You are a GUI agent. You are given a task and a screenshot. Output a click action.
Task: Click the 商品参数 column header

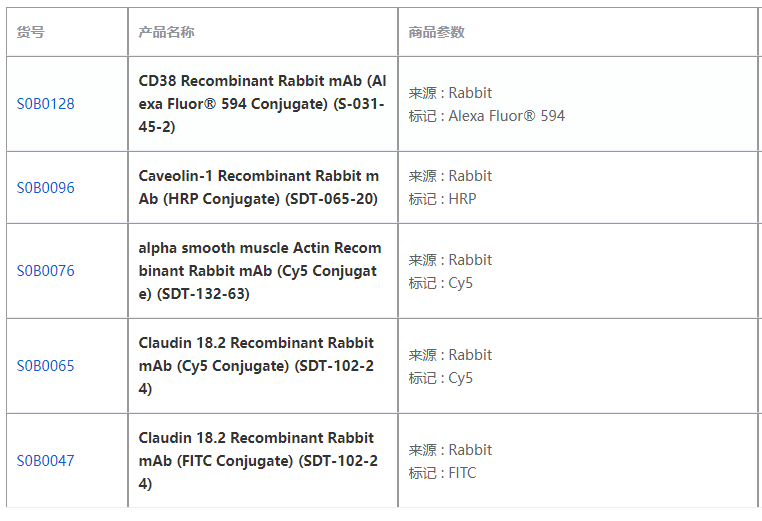coord(436,32)
